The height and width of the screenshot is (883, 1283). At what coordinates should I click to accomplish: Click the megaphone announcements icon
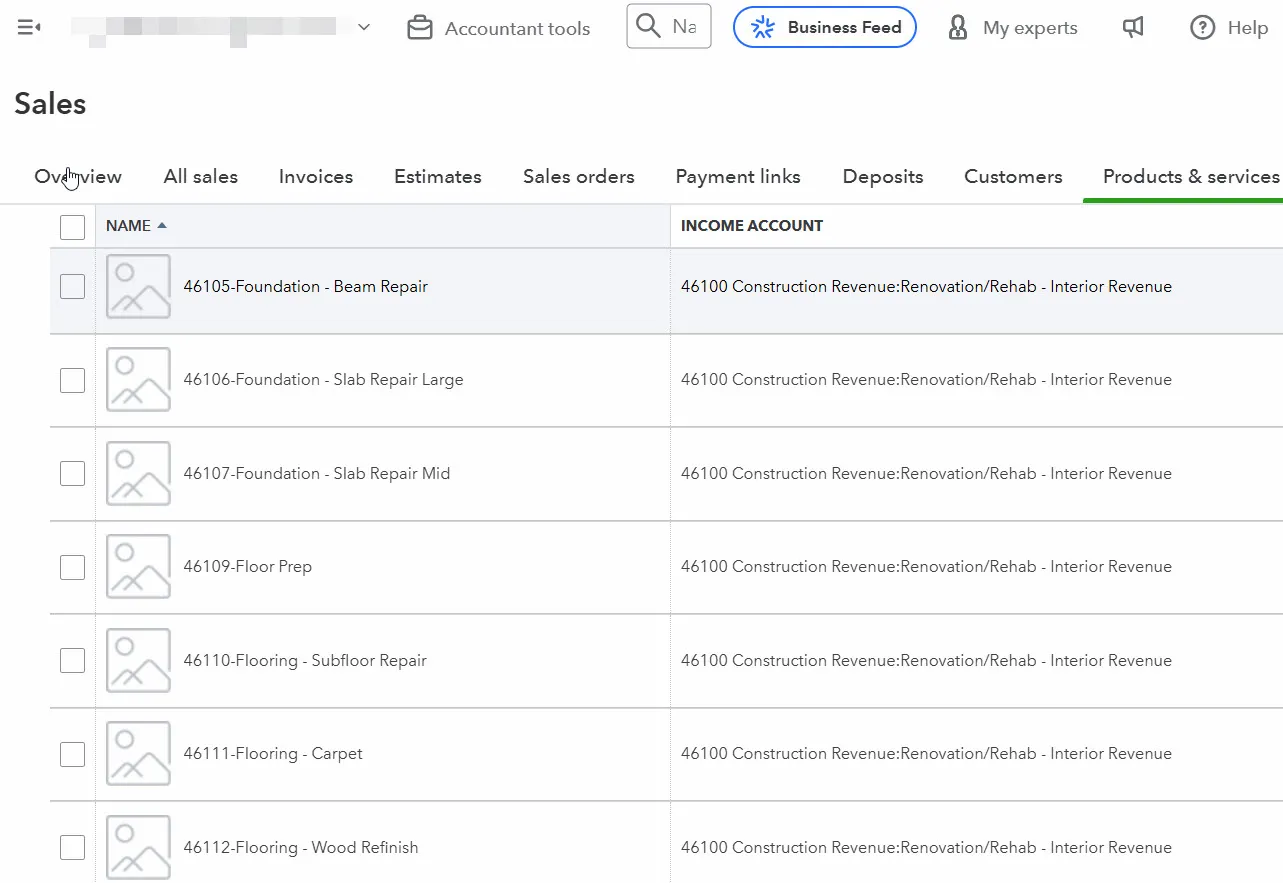[1132, 28]
